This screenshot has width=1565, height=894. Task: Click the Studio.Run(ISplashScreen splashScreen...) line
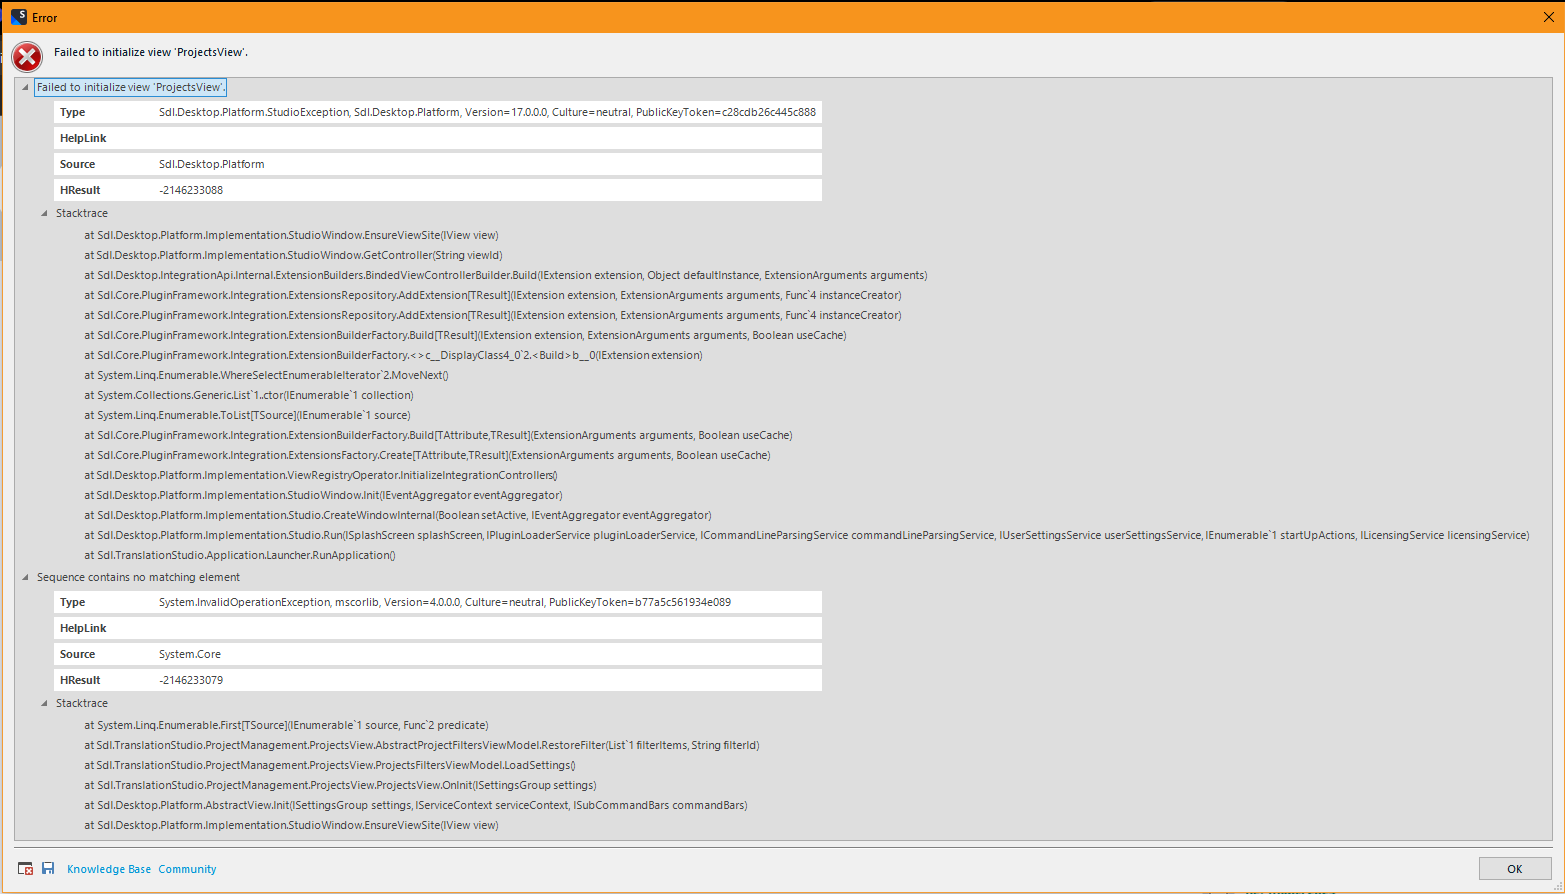click(807, 535)
